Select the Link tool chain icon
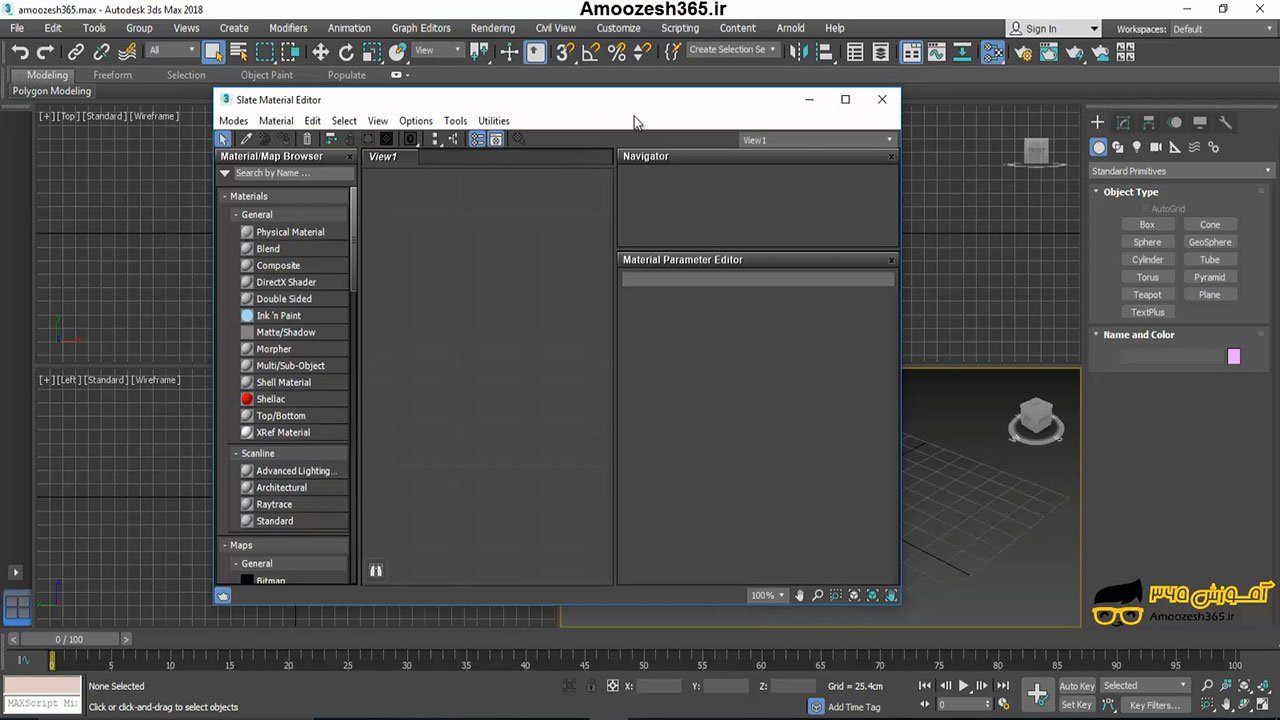The height and width of the screenshot is (720, 1280). 76,52
